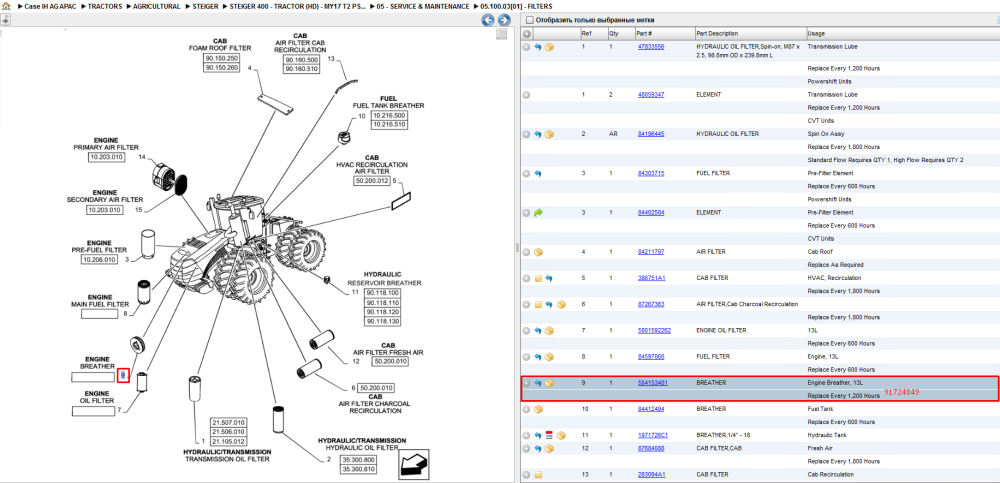Screen dimensions: 1000x483
Task: Open diagram reference box 21.507.010
Action: (x=228, y=423)
